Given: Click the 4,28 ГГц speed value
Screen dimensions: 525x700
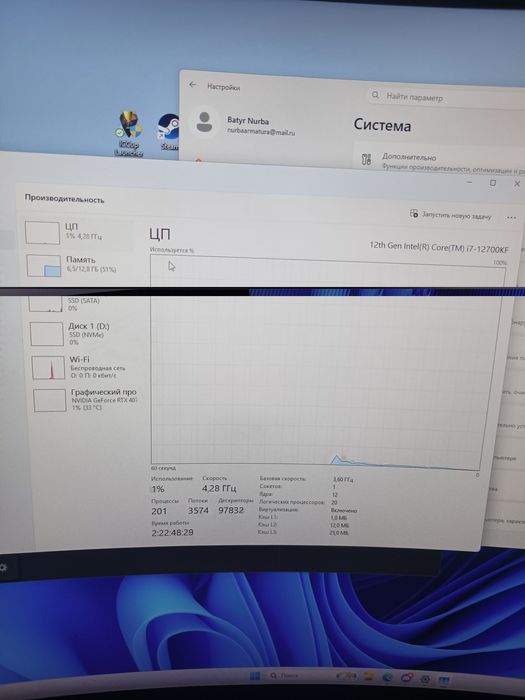Looking at the screenshot, I should coord(219,488).
